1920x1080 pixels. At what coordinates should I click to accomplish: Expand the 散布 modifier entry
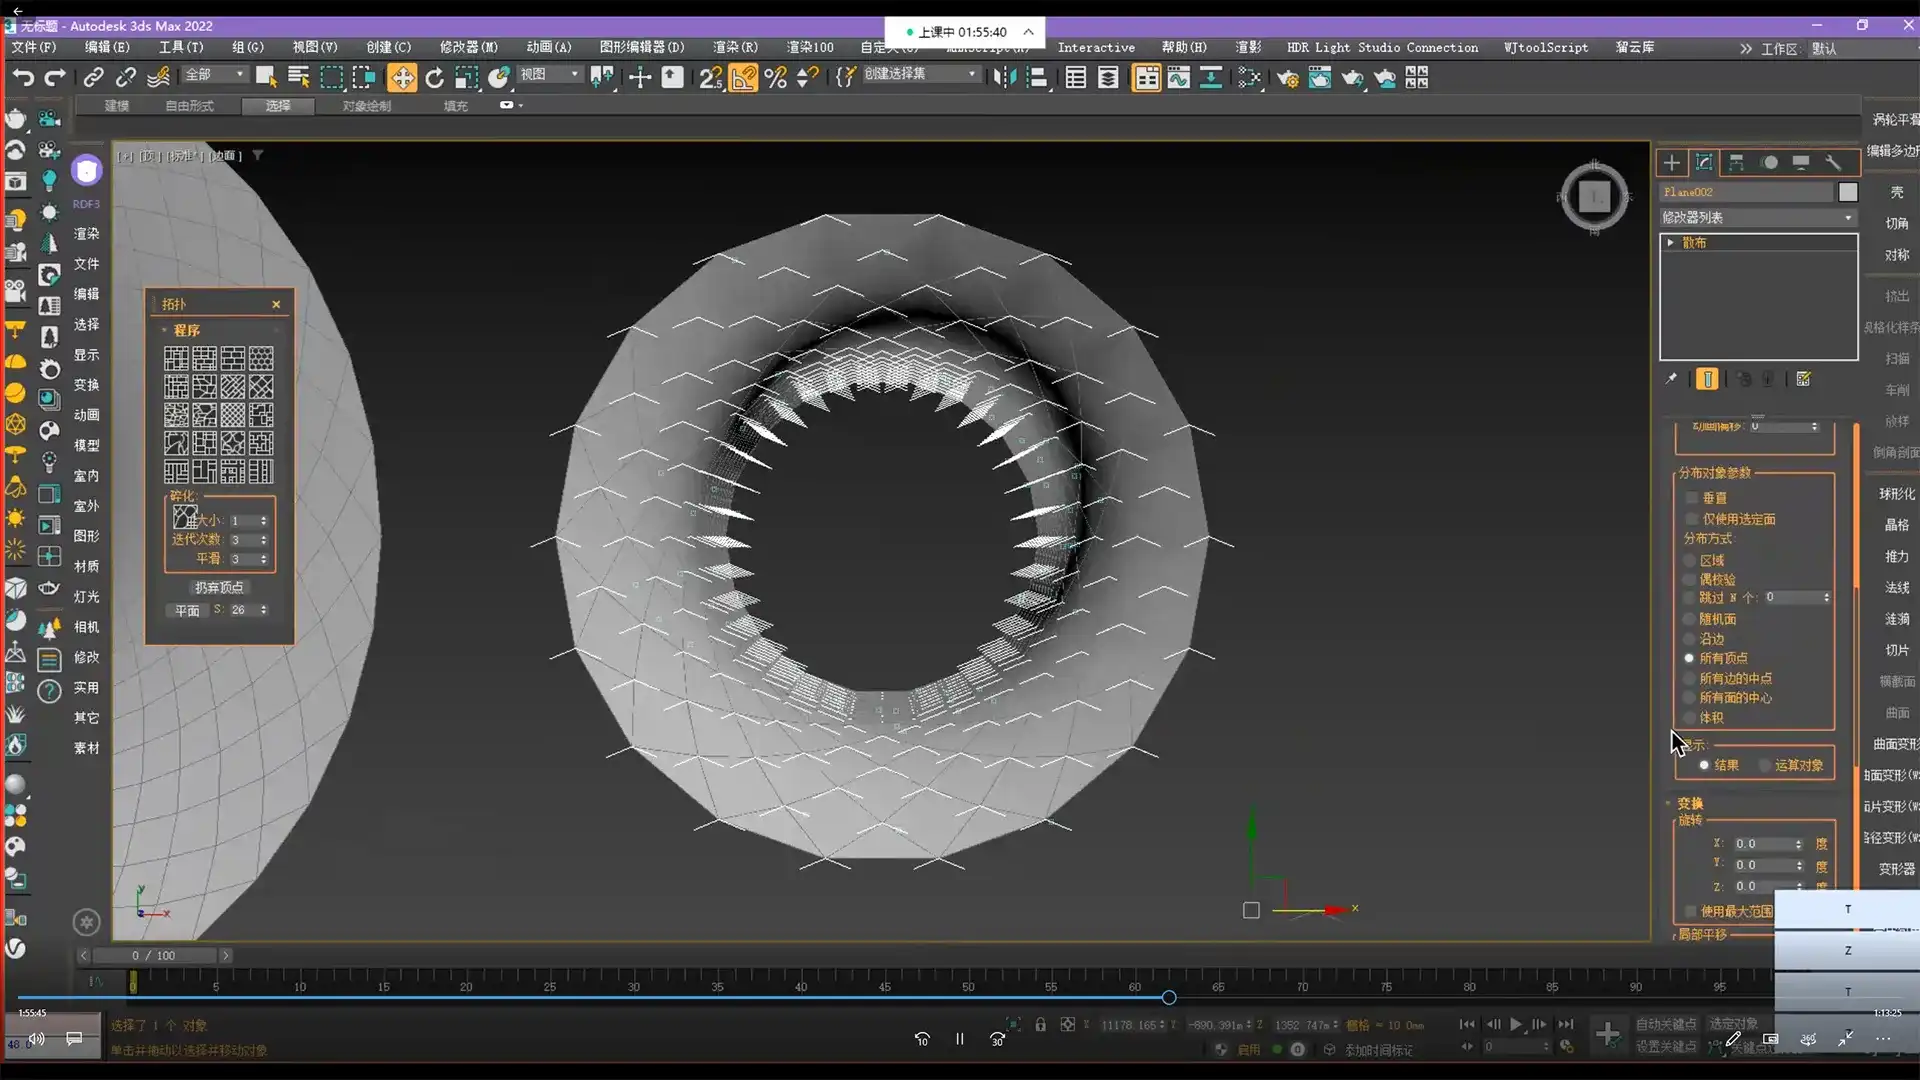click(x=1670, y=243)
